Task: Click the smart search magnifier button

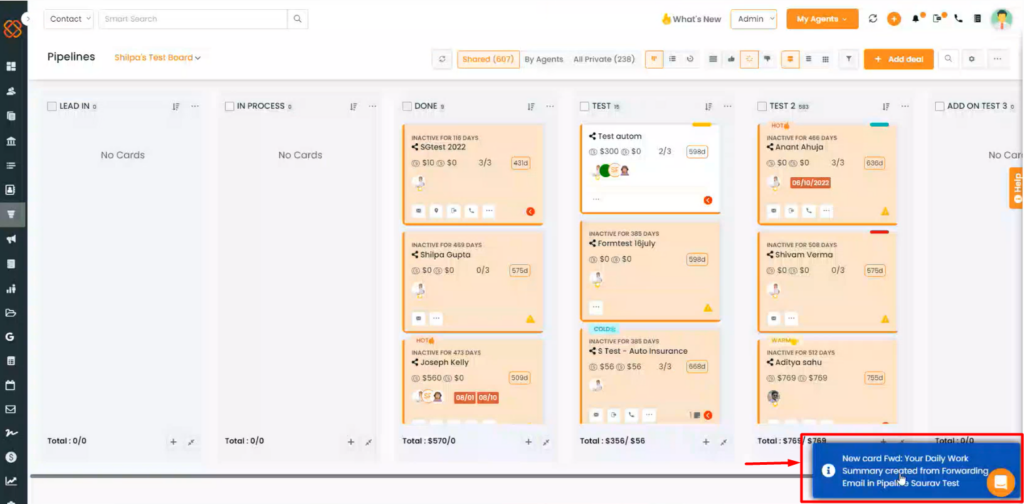Action: [298, 19]
